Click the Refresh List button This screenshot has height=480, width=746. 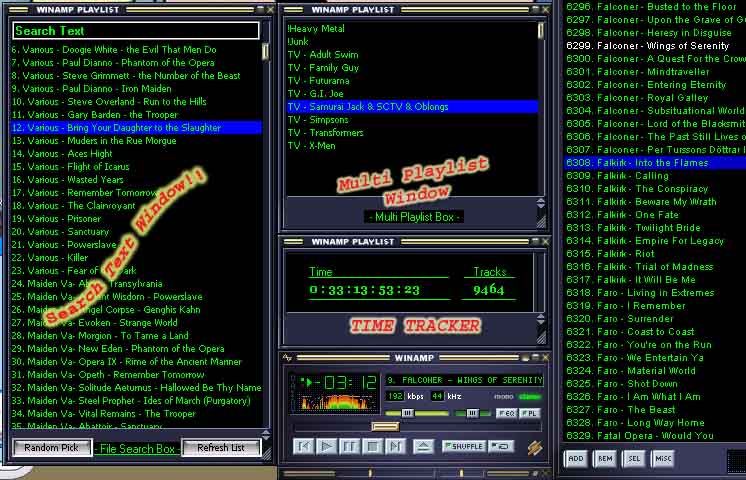tap(221, 448)
